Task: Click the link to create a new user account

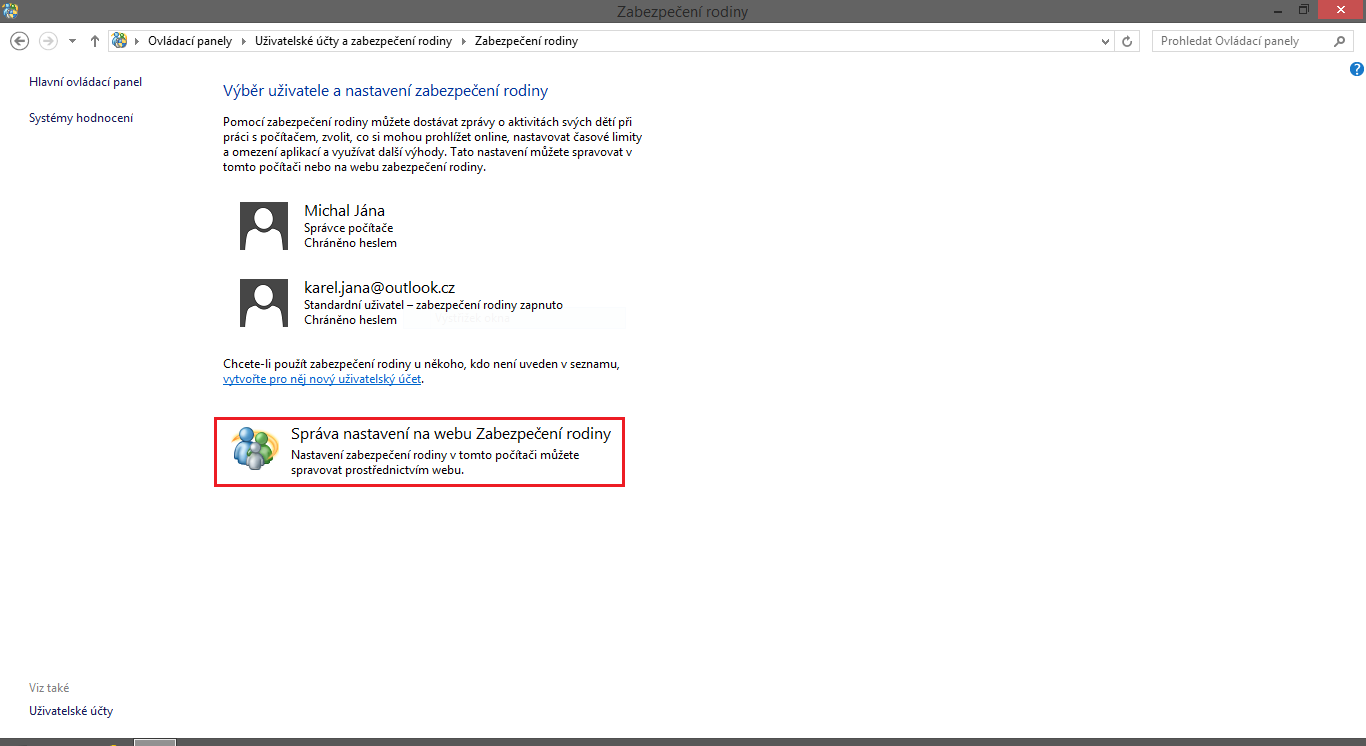Action: [x=322, y=379]
